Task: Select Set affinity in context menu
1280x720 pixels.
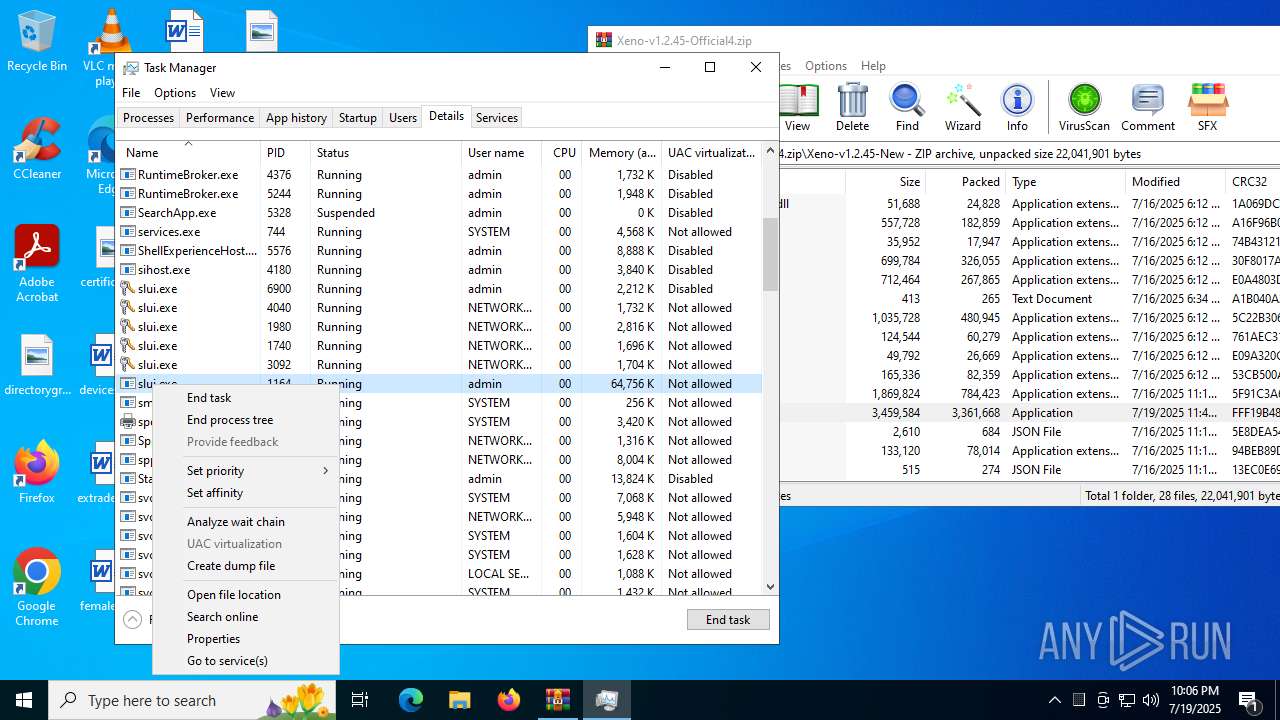Action: [246, 493]
